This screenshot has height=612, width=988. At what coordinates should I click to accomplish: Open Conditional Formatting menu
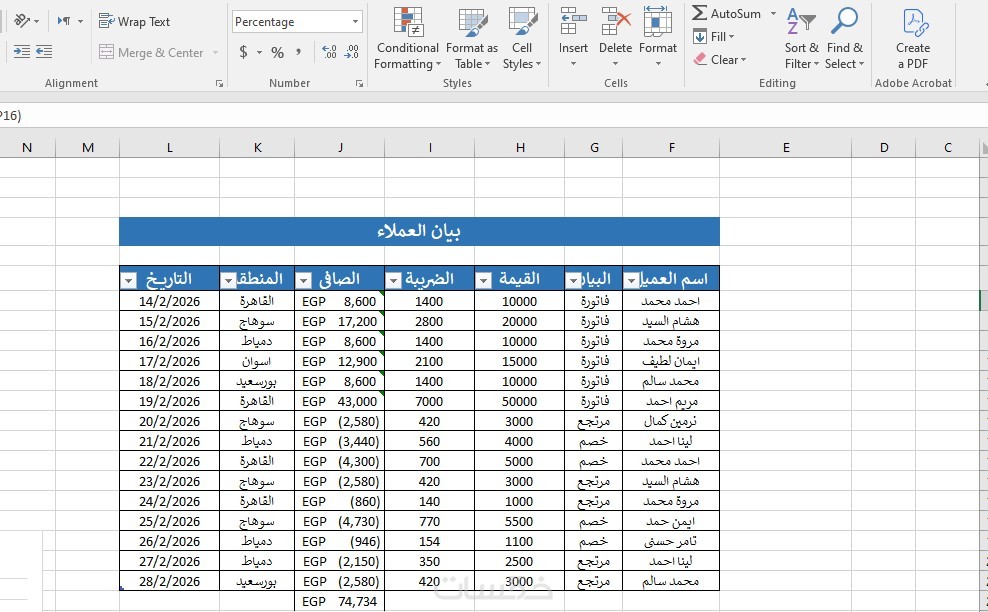click(408, 39)
